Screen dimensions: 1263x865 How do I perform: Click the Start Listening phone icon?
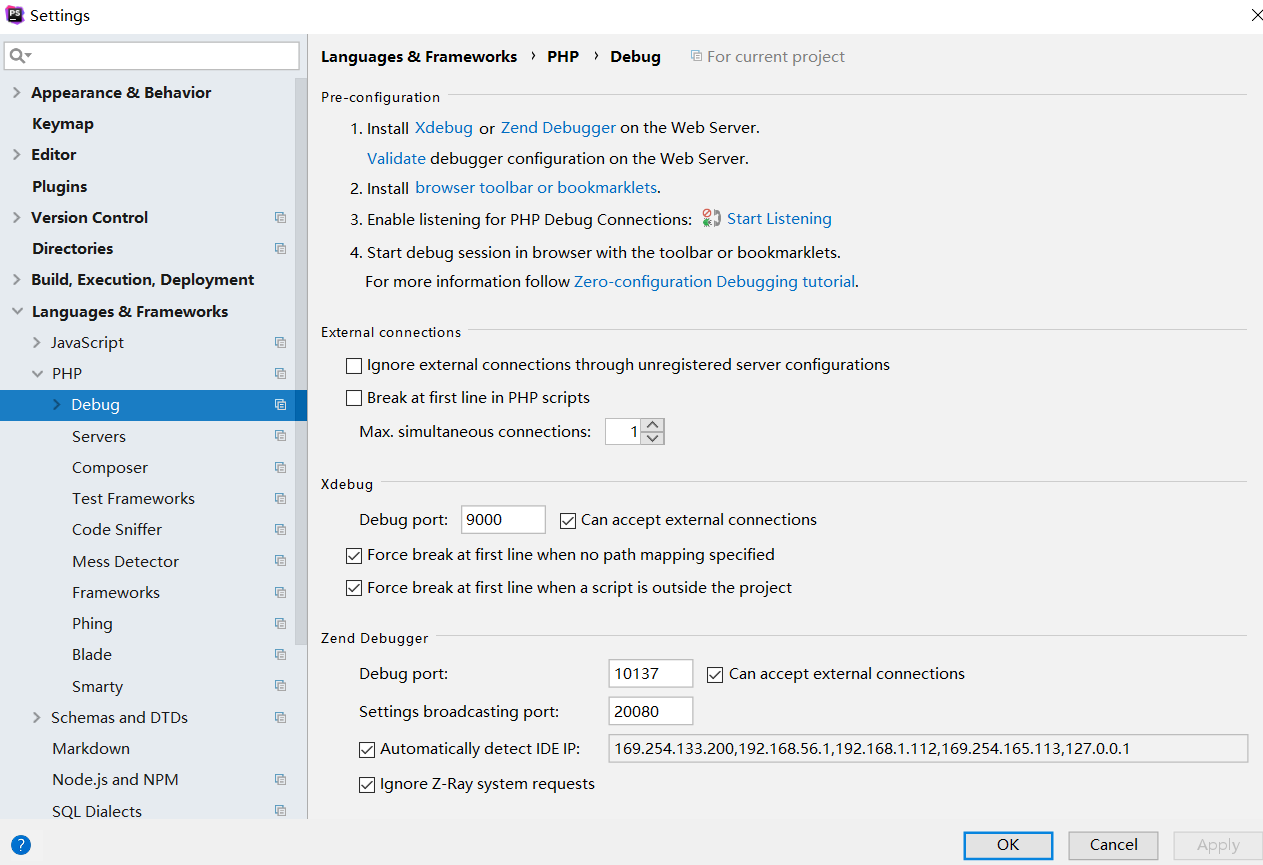[x=711, y=219]
